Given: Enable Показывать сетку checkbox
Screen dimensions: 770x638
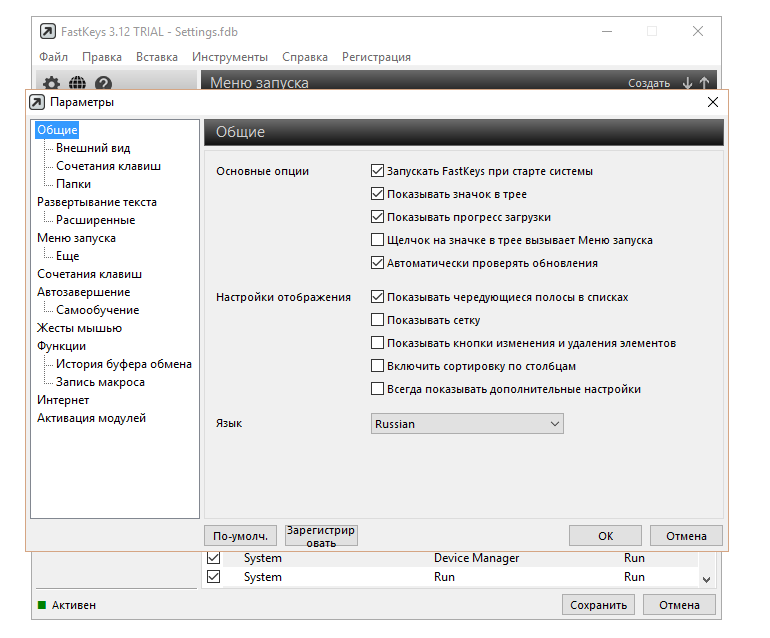Looking at the screenshot, I should coord(377,320).
